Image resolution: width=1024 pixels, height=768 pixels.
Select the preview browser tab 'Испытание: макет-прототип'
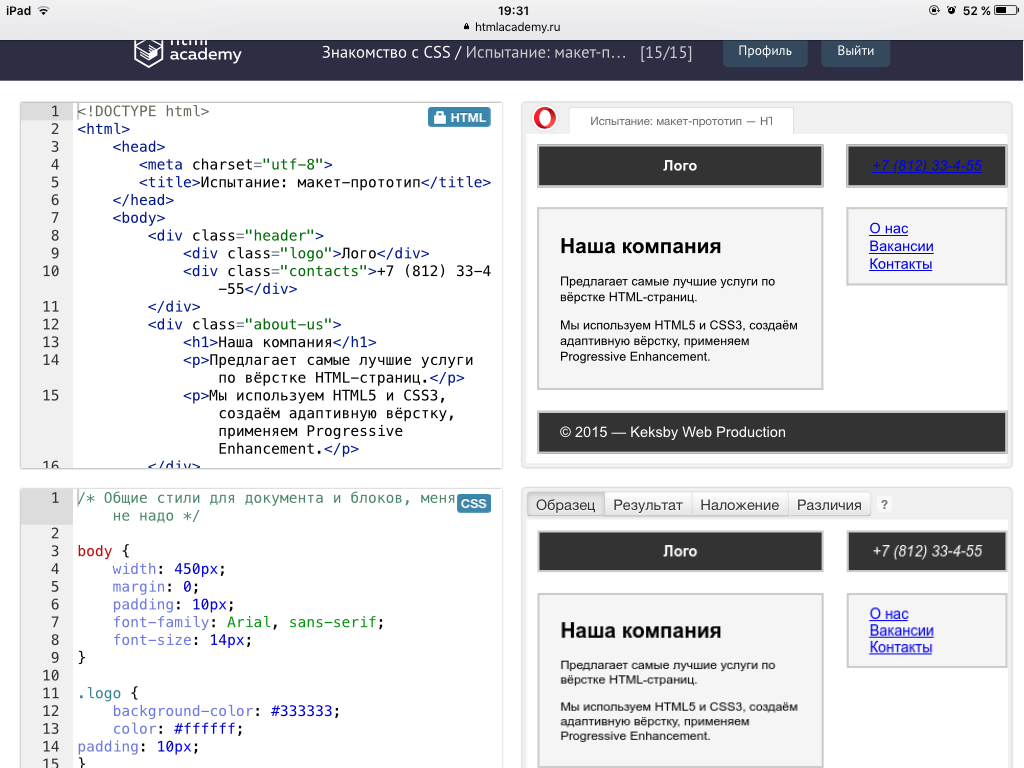coord(681,121)
